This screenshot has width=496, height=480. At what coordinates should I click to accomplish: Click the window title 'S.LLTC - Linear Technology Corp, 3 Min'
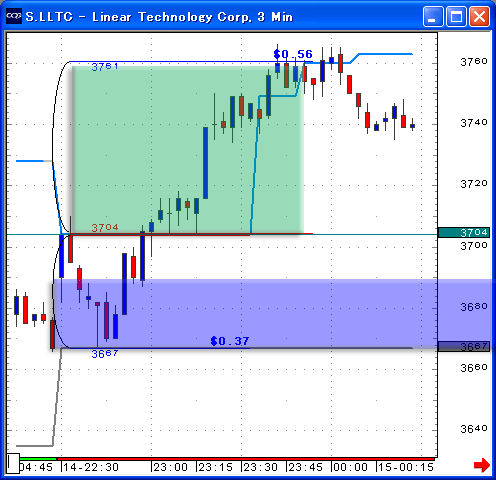click(x=159, y=17)
